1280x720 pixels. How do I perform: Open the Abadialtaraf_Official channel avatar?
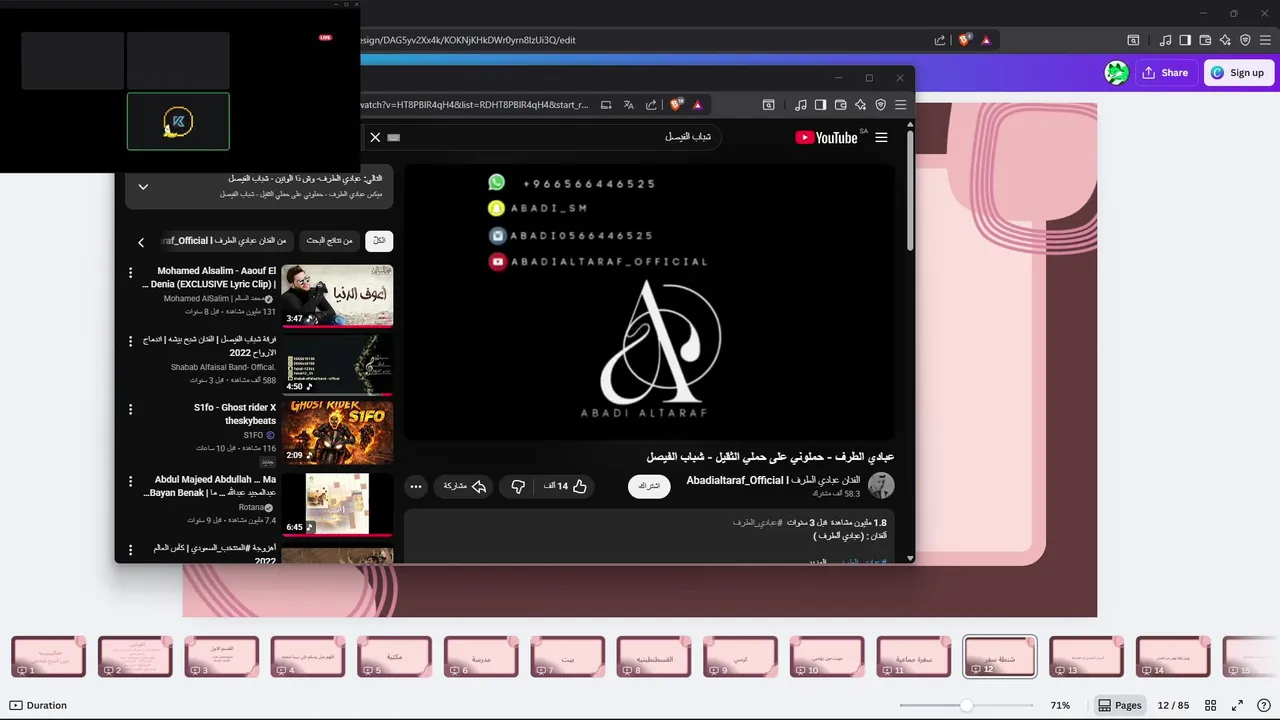click(881, 486)
